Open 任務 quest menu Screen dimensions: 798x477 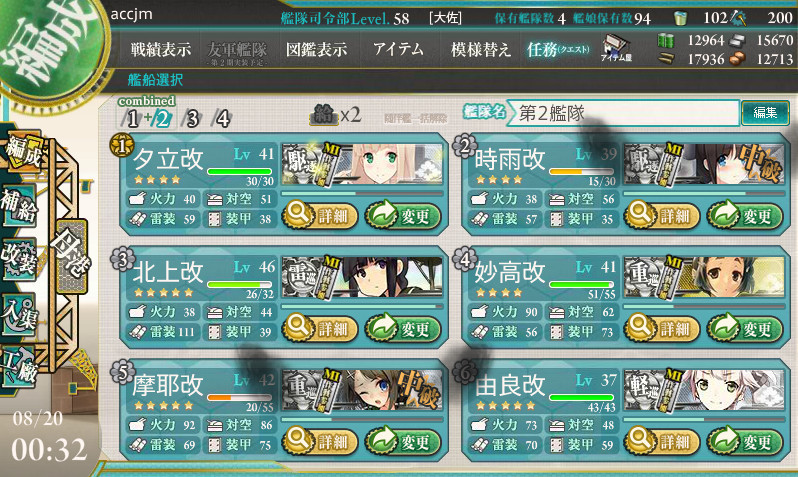(558, 49)
